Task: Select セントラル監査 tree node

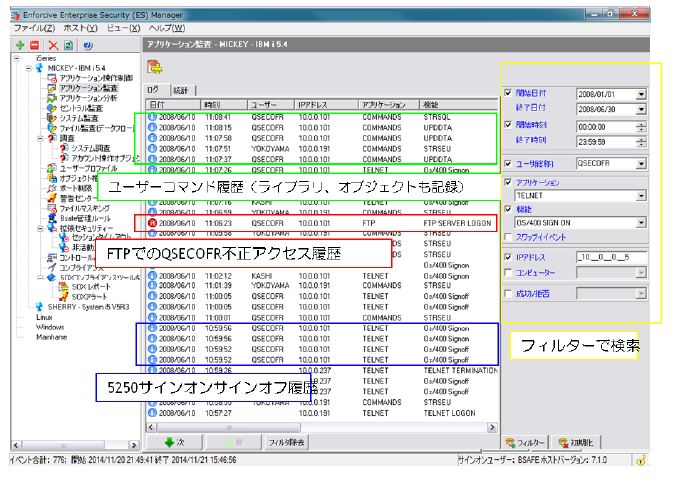Action: click(81, 108)
